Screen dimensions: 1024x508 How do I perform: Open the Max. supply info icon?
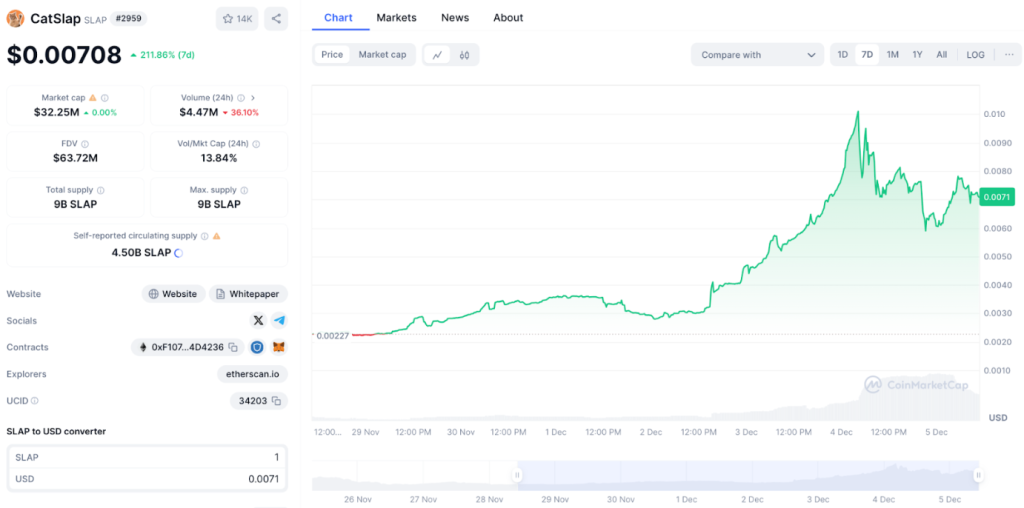[244, 190]
